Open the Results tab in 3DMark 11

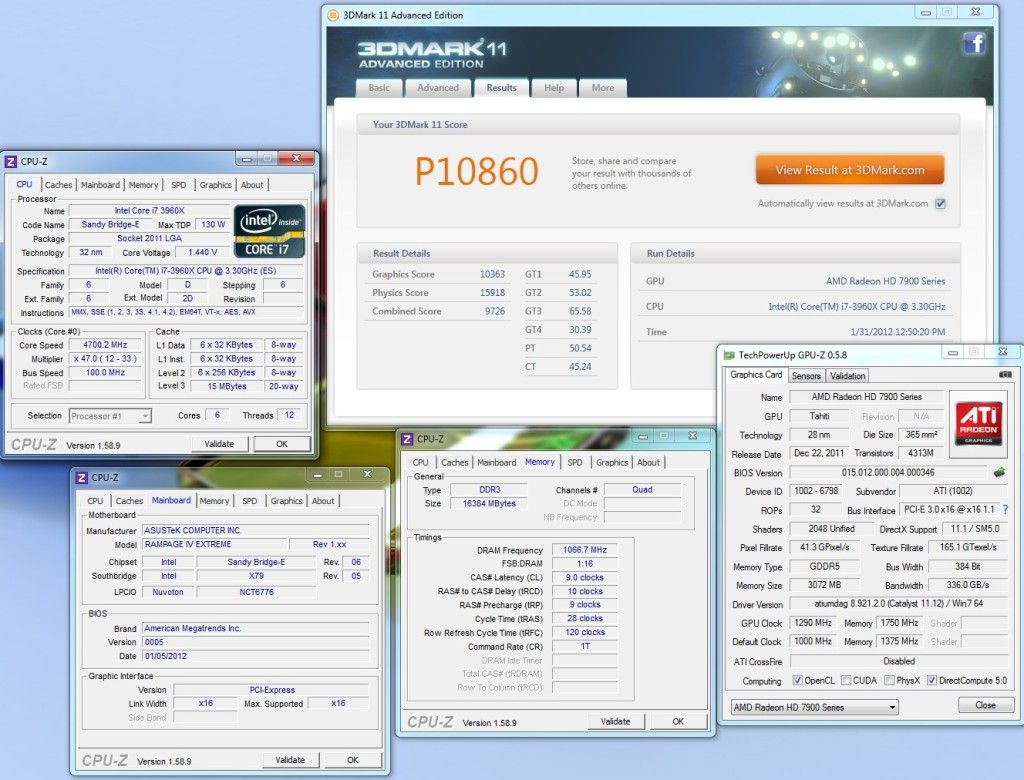pos(501,88)
